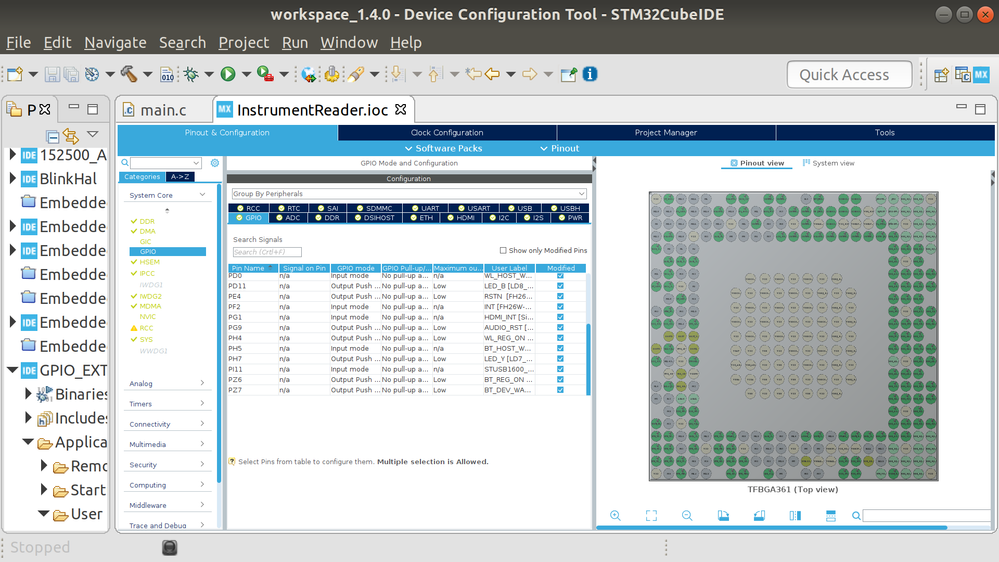Go to last edit location icon
This screenshot has height=562, width=999.
point(473,74)
